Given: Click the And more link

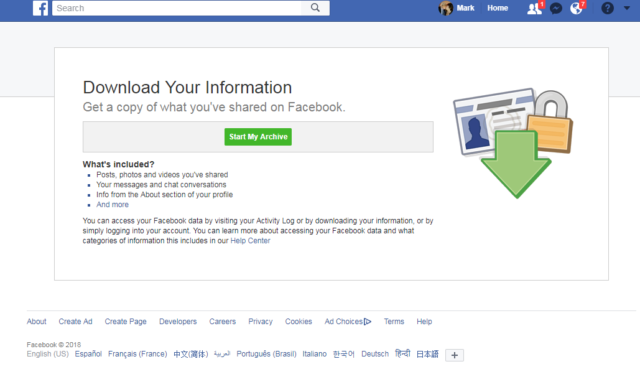Looking at the screenshot, I should click(112, 204).
